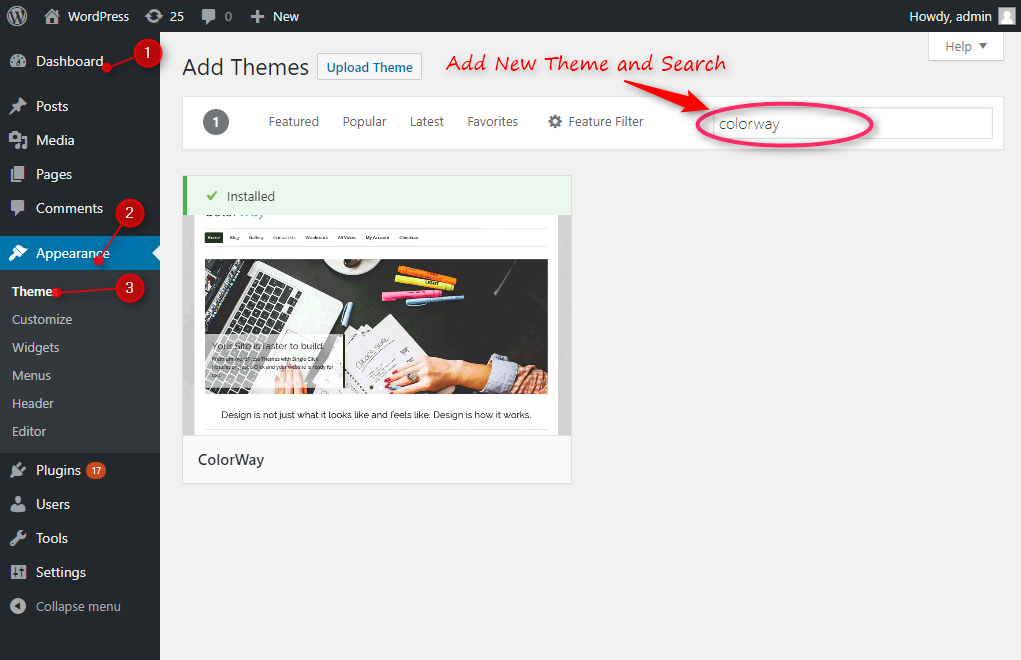Viewport: 1021px width, 660px height.
Task: Click the Installed status notice
Action: (377, 195)
